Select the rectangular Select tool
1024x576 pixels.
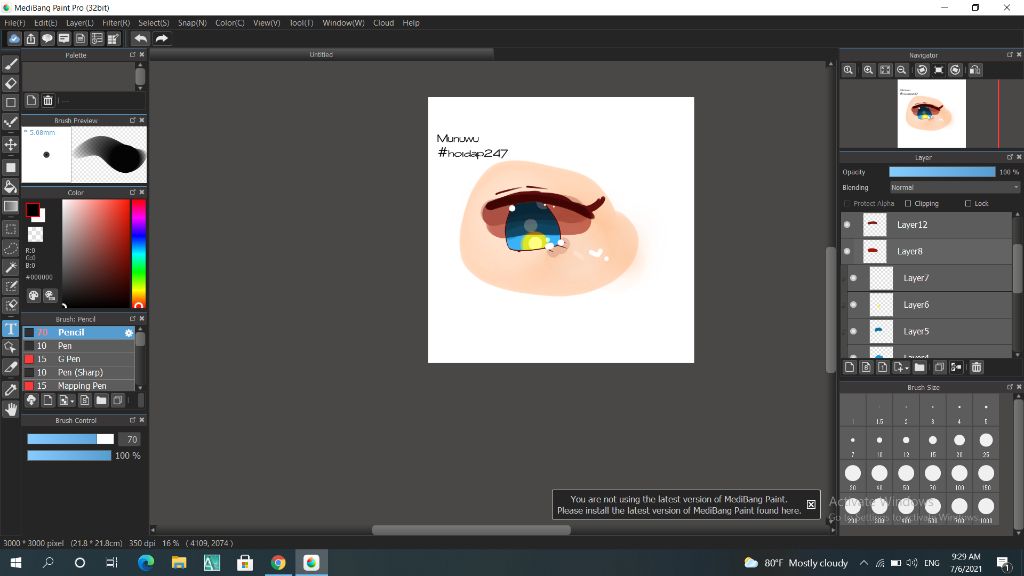[10, 229]
